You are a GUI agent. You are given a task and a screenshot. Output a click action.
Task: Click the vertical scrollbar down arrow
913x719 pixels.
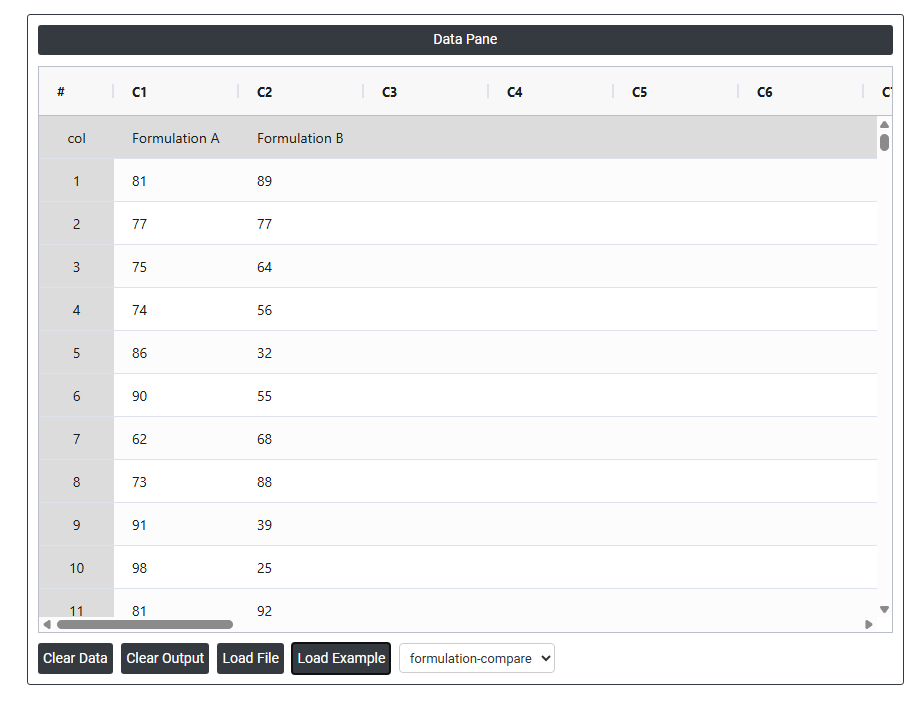click(884, 609)
